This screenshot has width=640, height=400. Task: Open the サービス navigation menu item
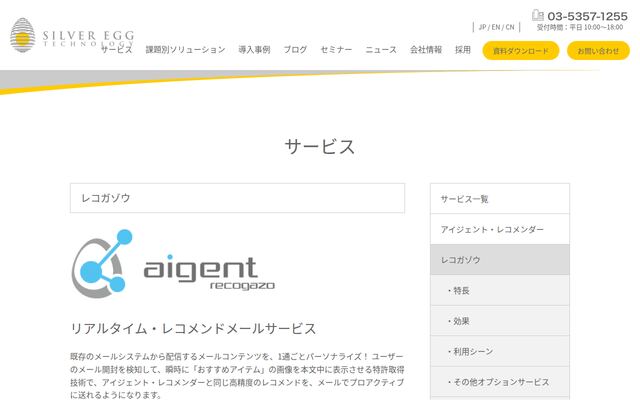tap(117, 49)
